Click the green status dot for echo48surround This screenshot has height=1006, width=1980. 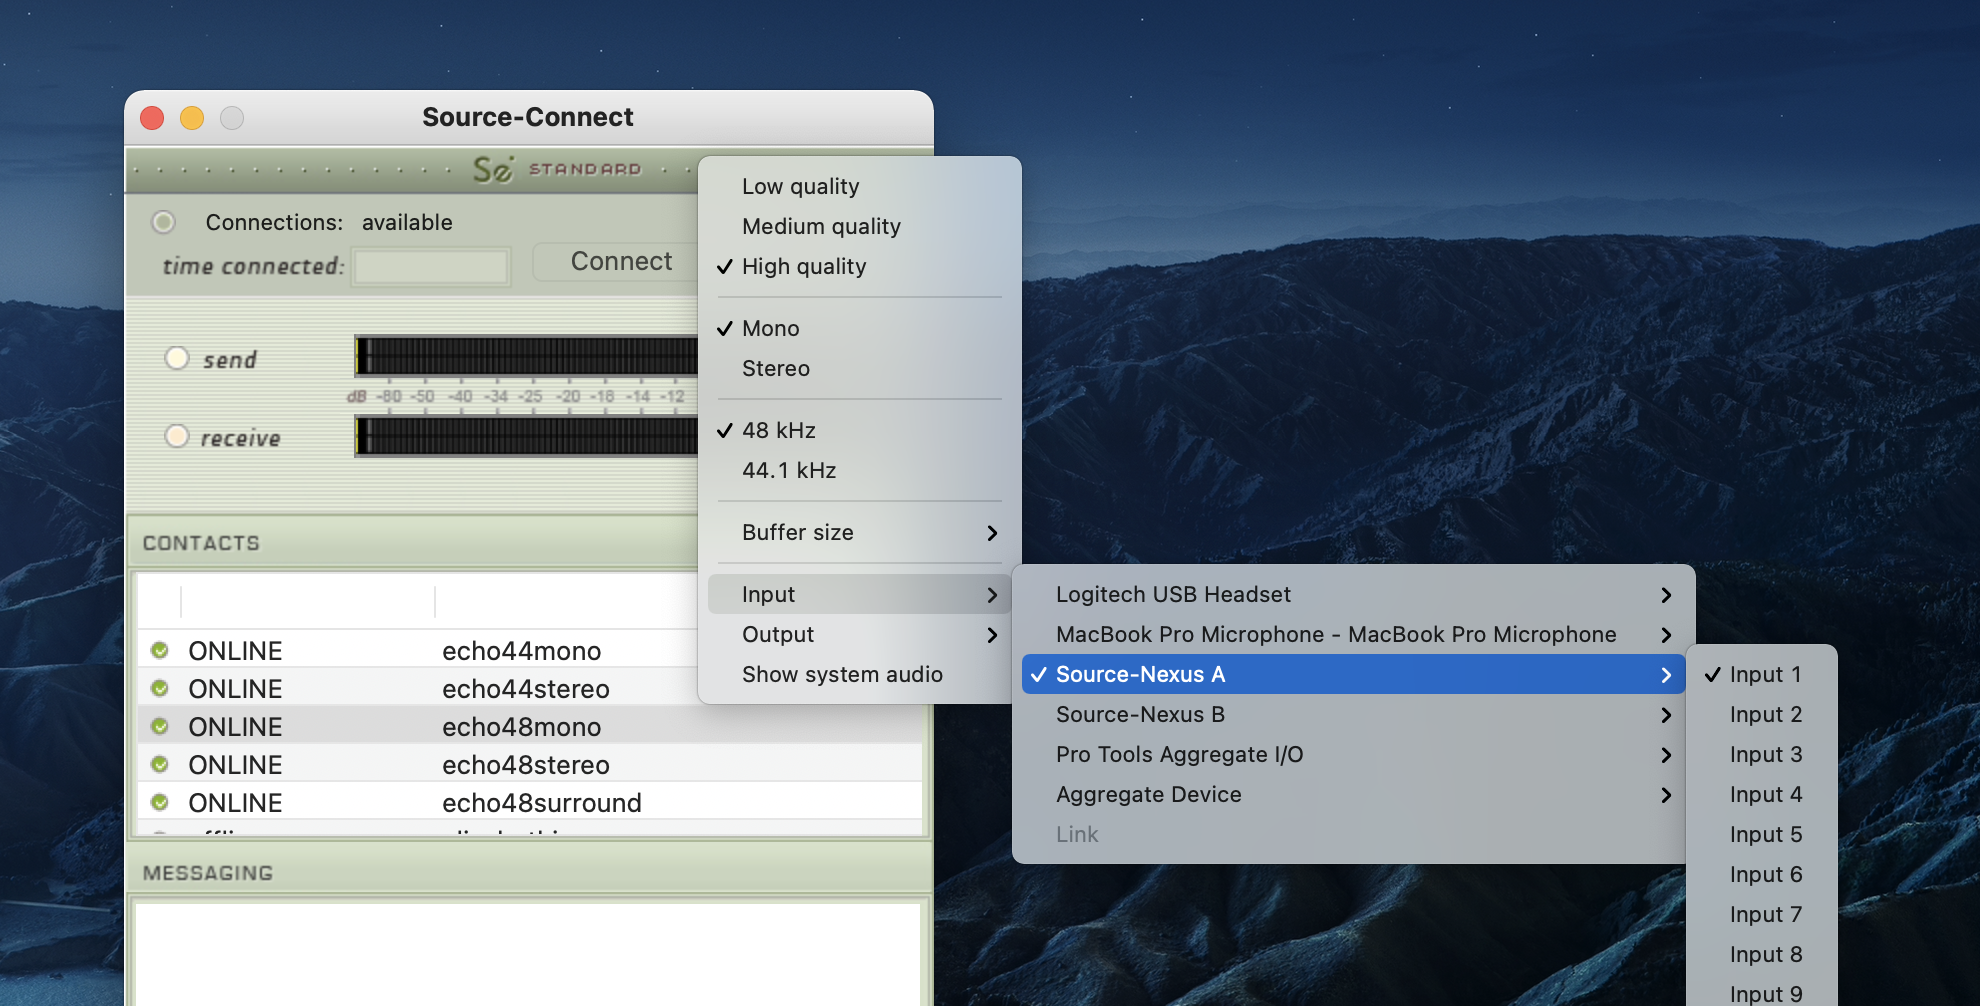159,803
